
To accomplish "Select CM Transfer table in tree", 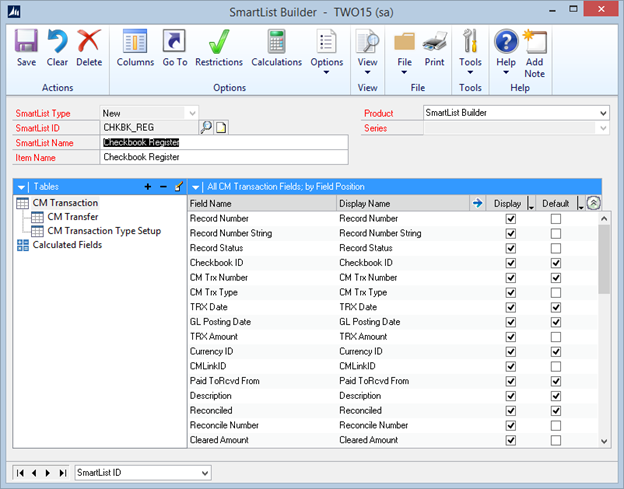I will coord(72,217).
